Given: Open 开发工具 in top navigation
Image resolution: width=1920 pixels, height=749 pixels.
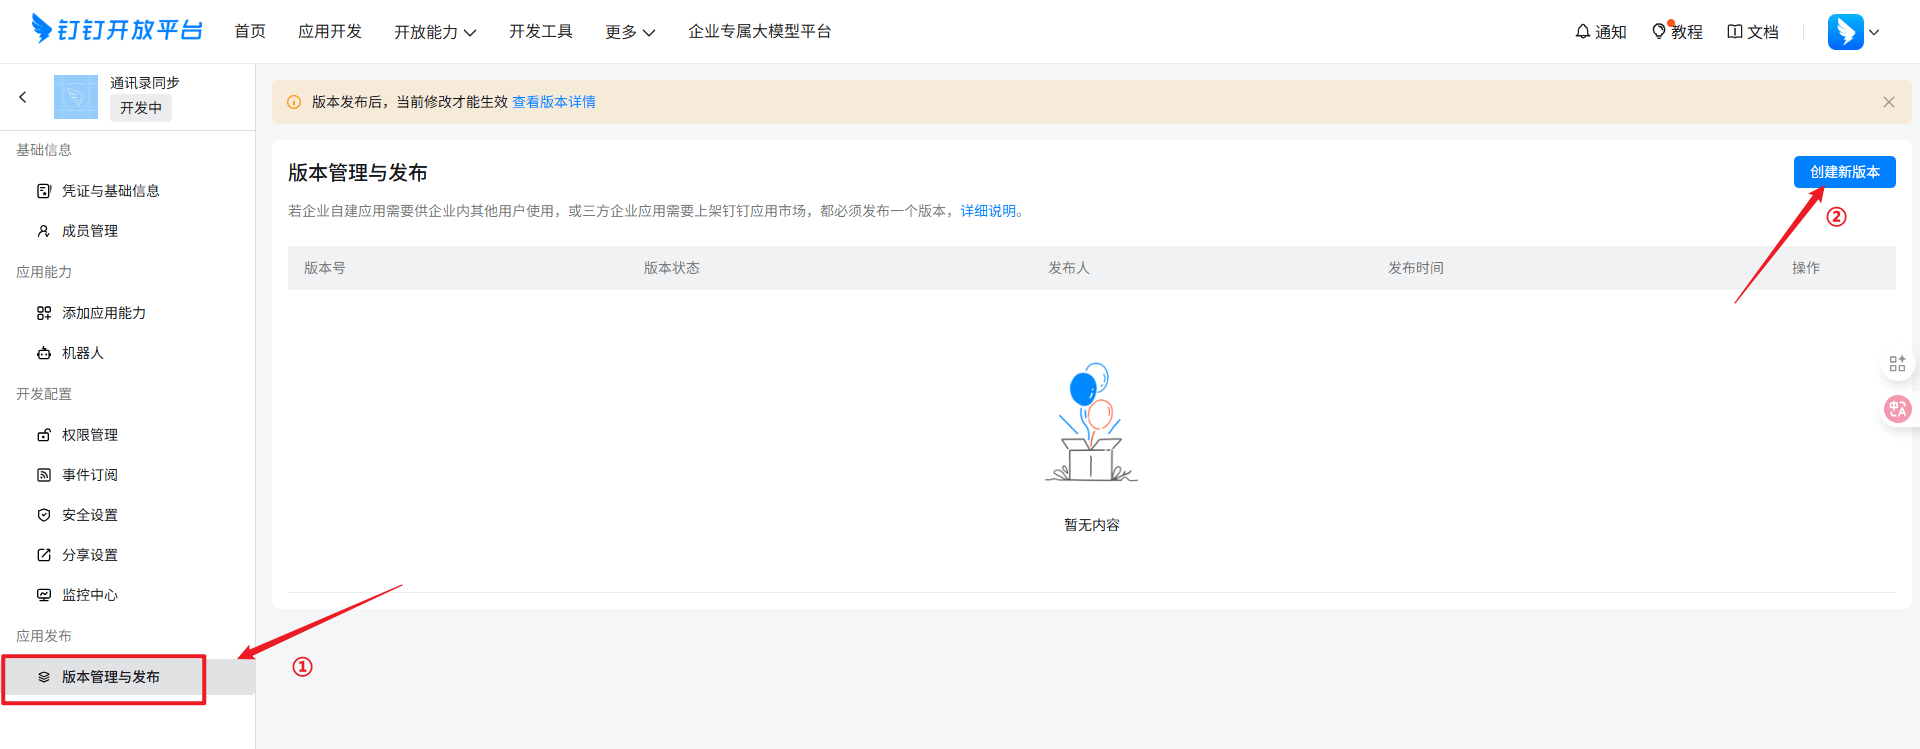Looking at the screenshot, I should [x=541, y=32].
